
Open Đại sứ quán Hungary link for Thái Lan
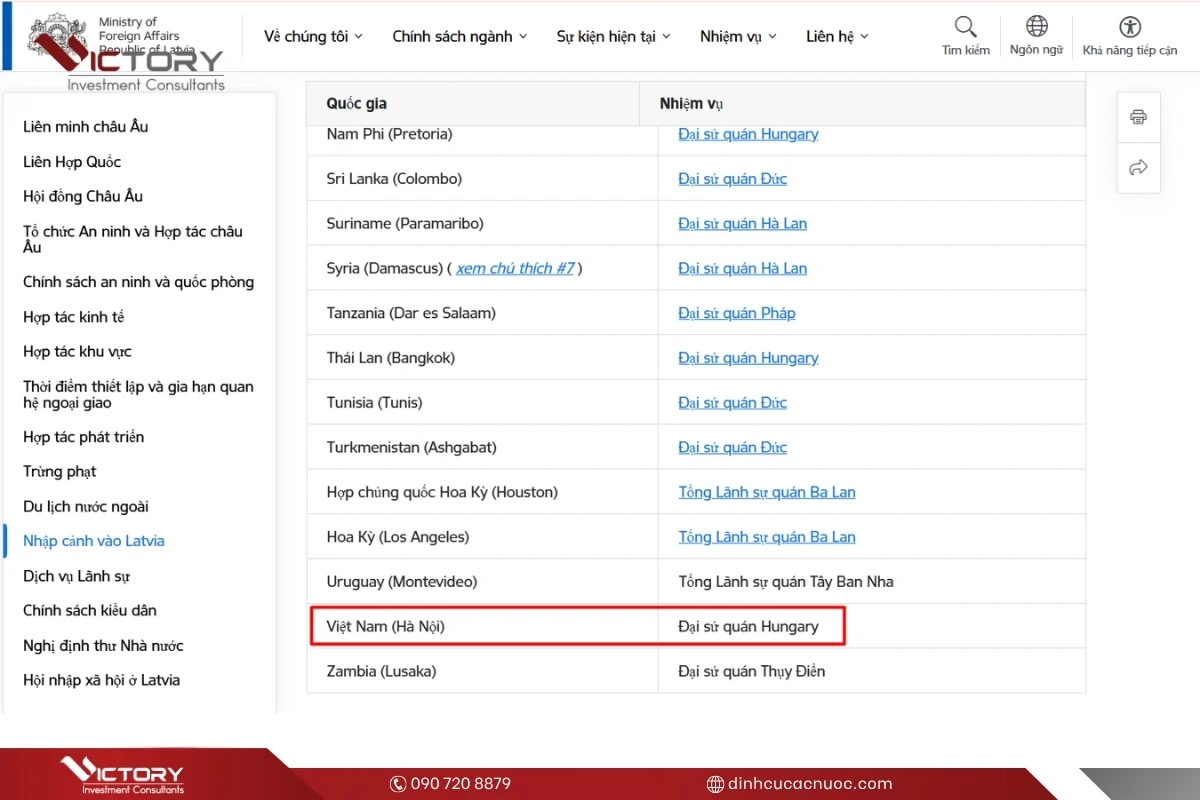click(748, 358)
